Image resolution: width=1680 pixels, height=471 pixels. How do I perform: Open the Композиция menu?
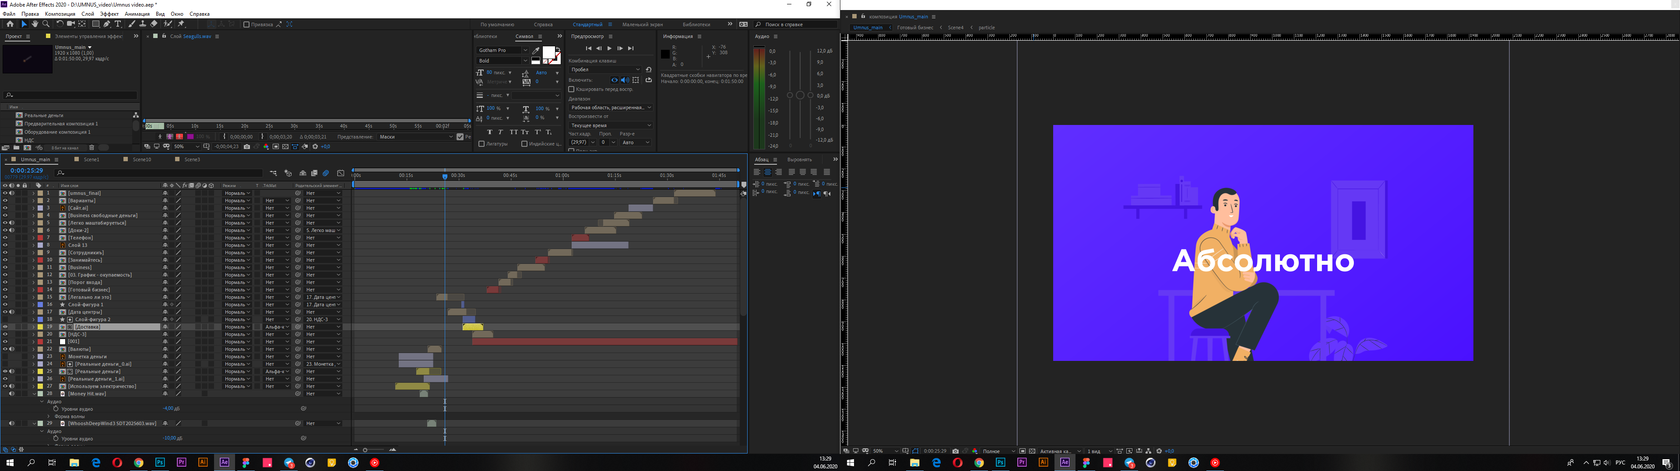[x=59, y=14]
